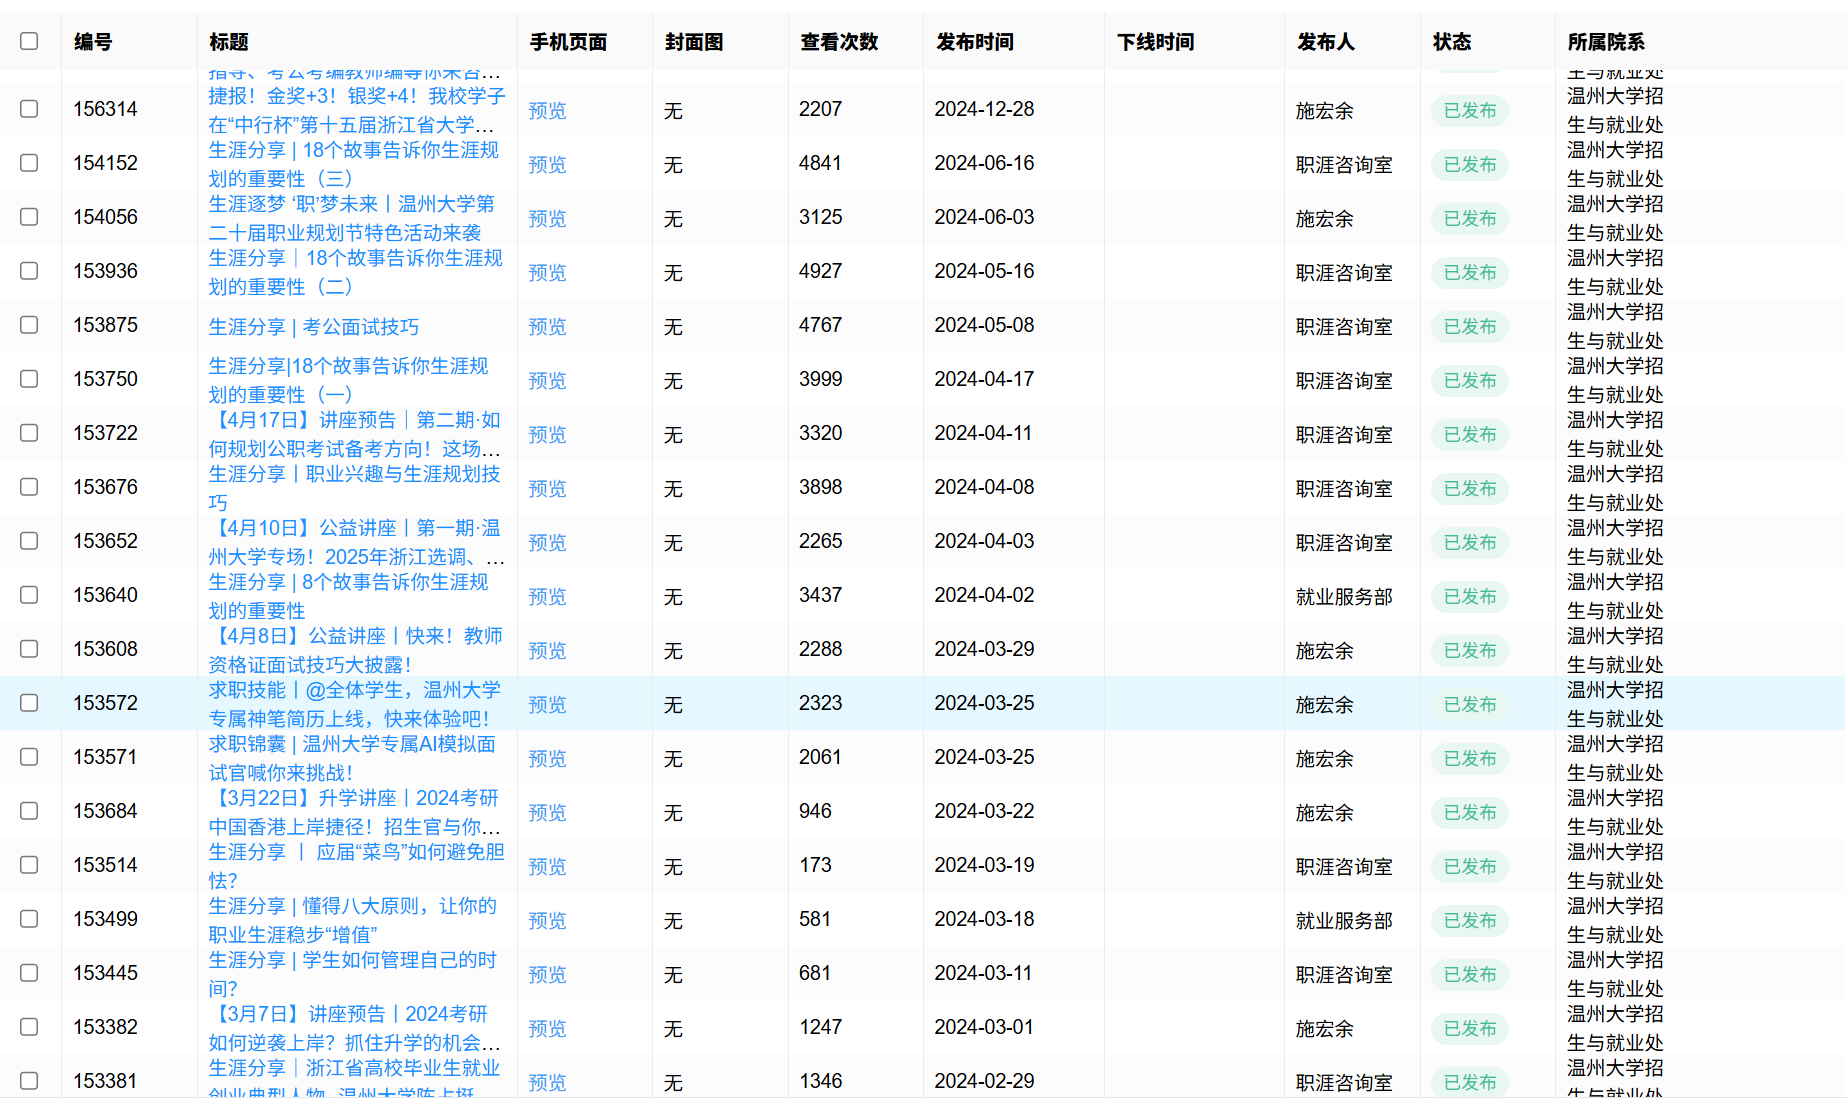Open the title link for article 154152

pos(353,164)
